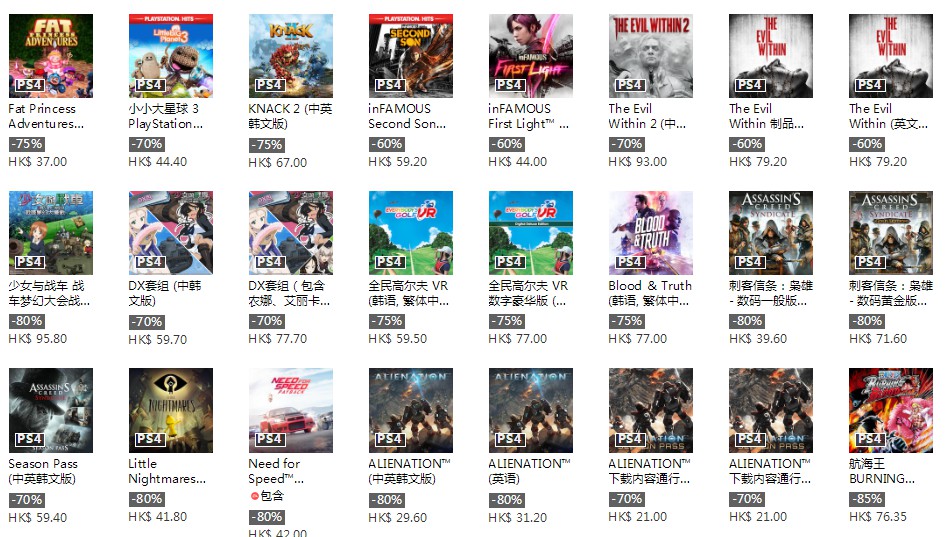This screenshot has width=945, height=537.
Task: Click the red bundle icon under Need for Speed
Action: coord(254,496)
